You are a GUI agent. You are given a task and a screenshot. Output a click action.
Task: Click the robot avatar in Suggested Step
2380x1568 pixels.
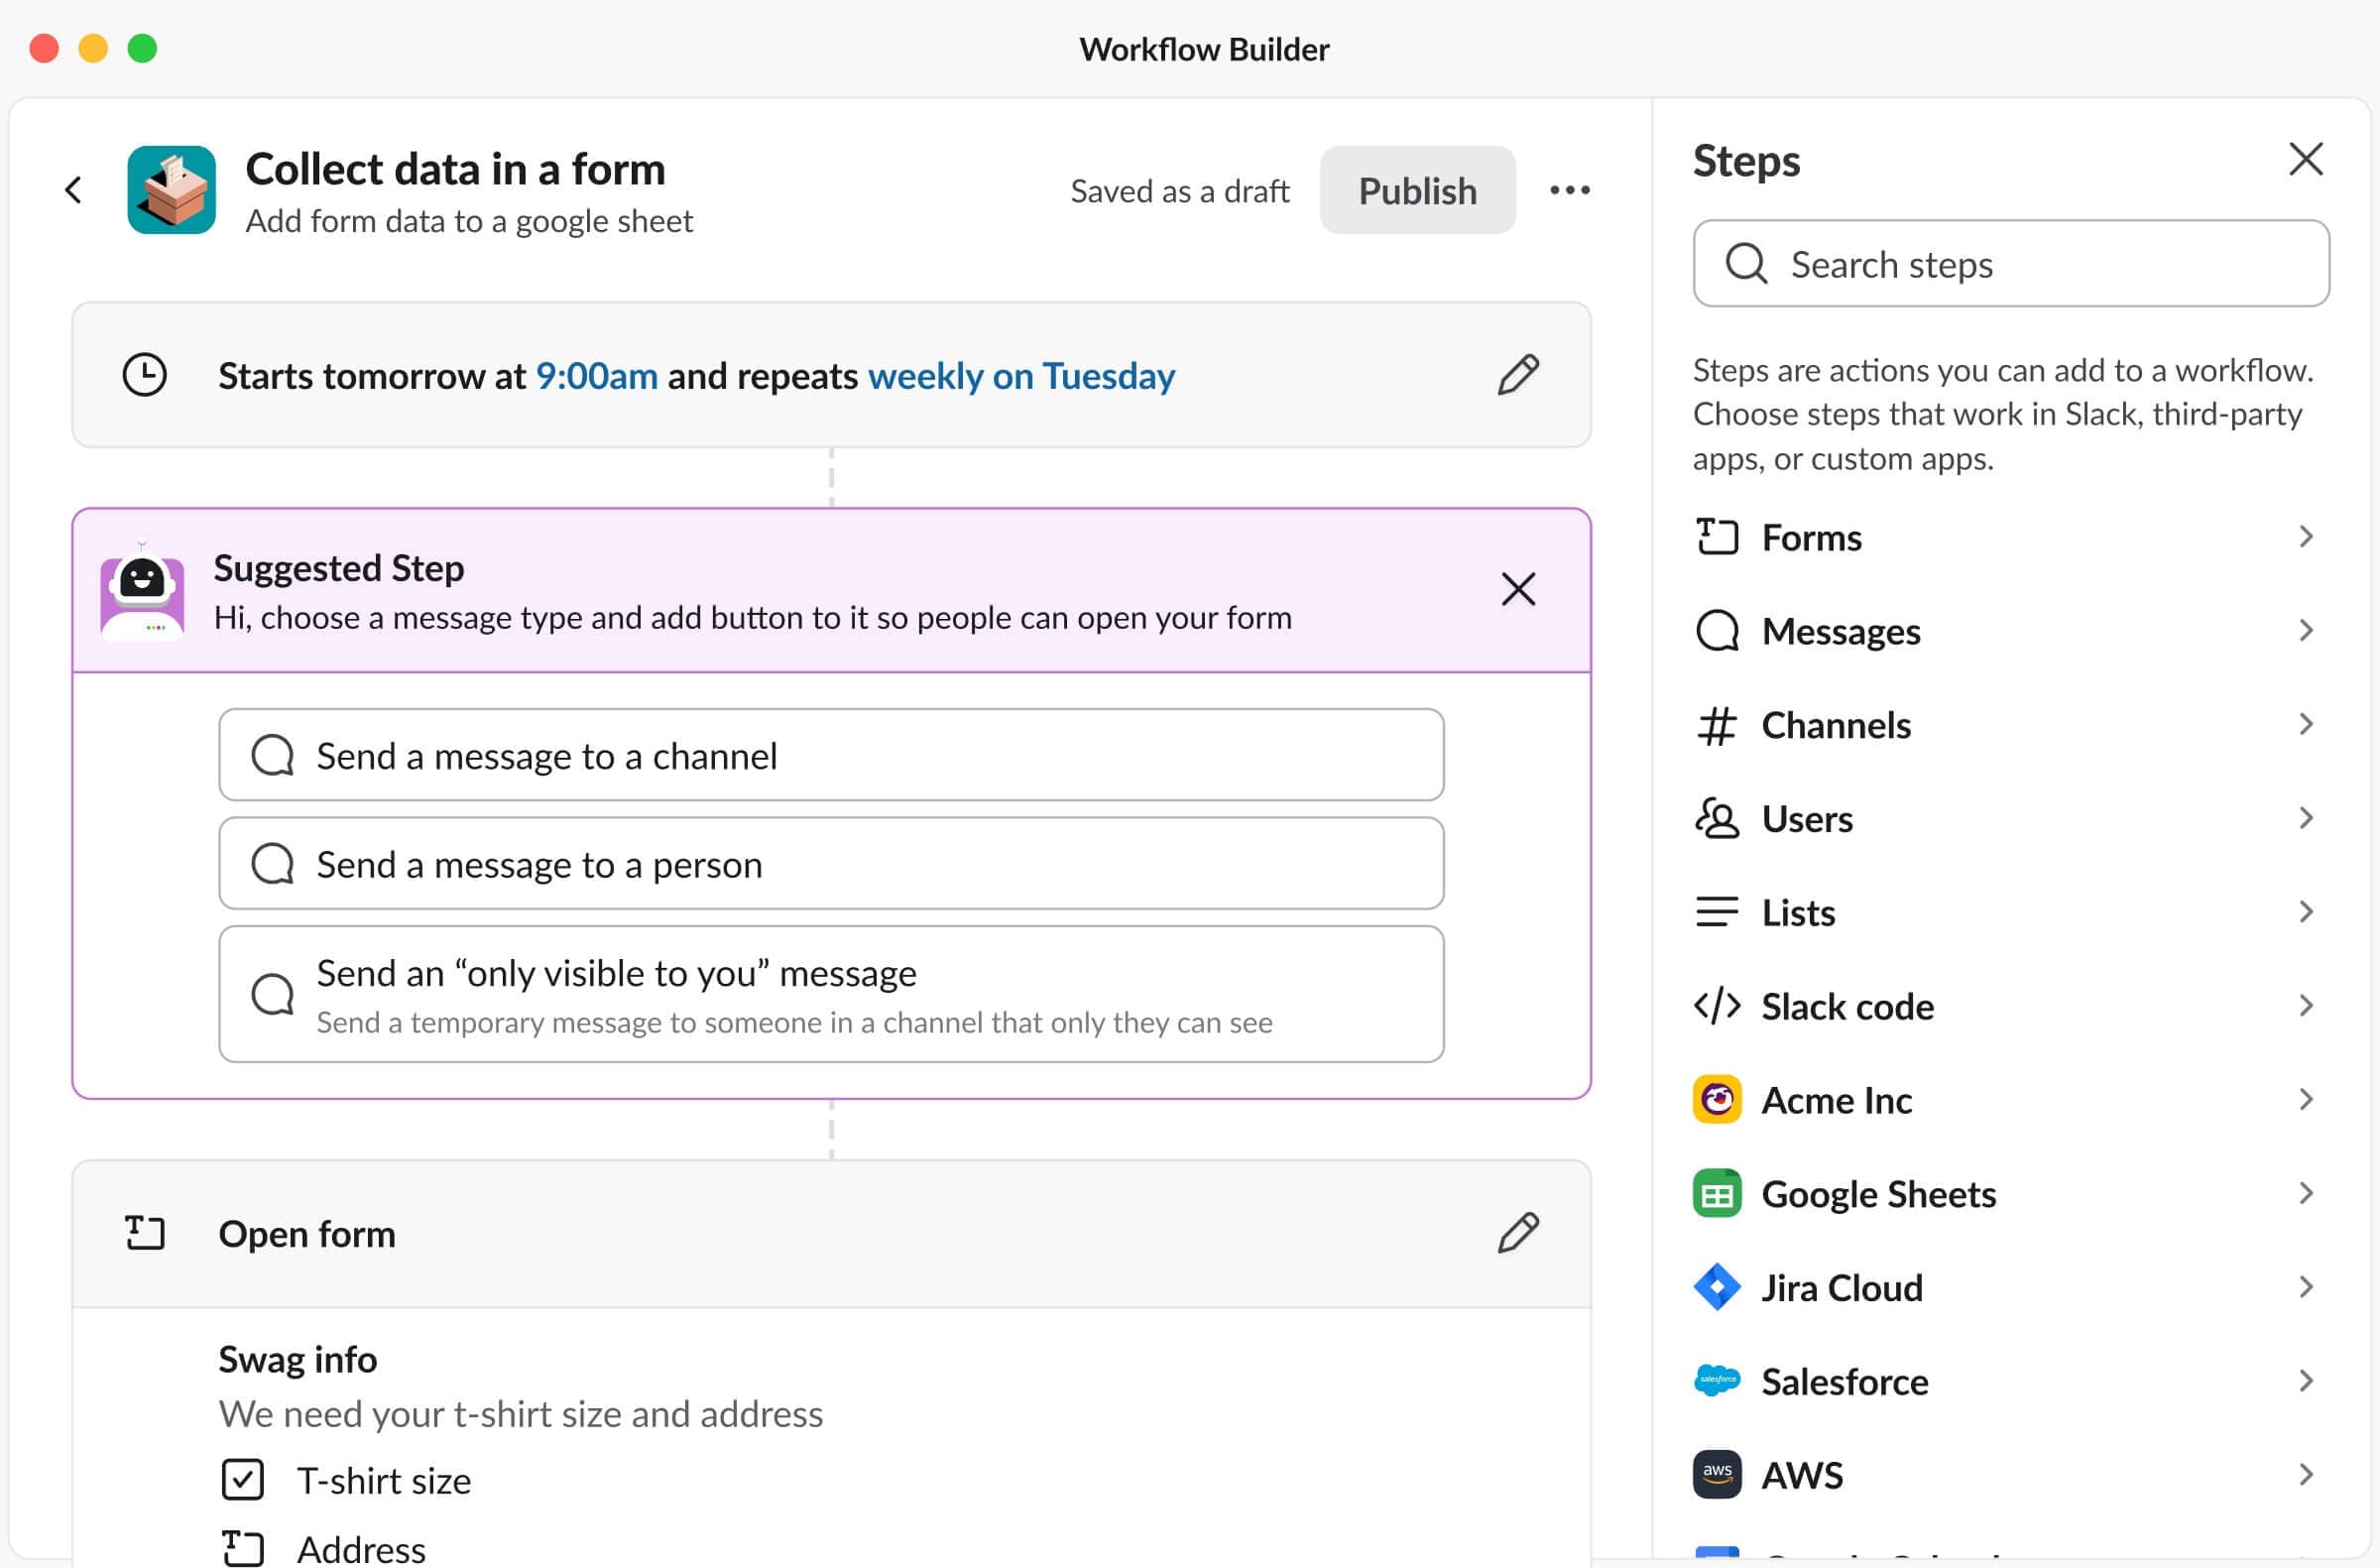pyautogui.click(x=142, y=590)
